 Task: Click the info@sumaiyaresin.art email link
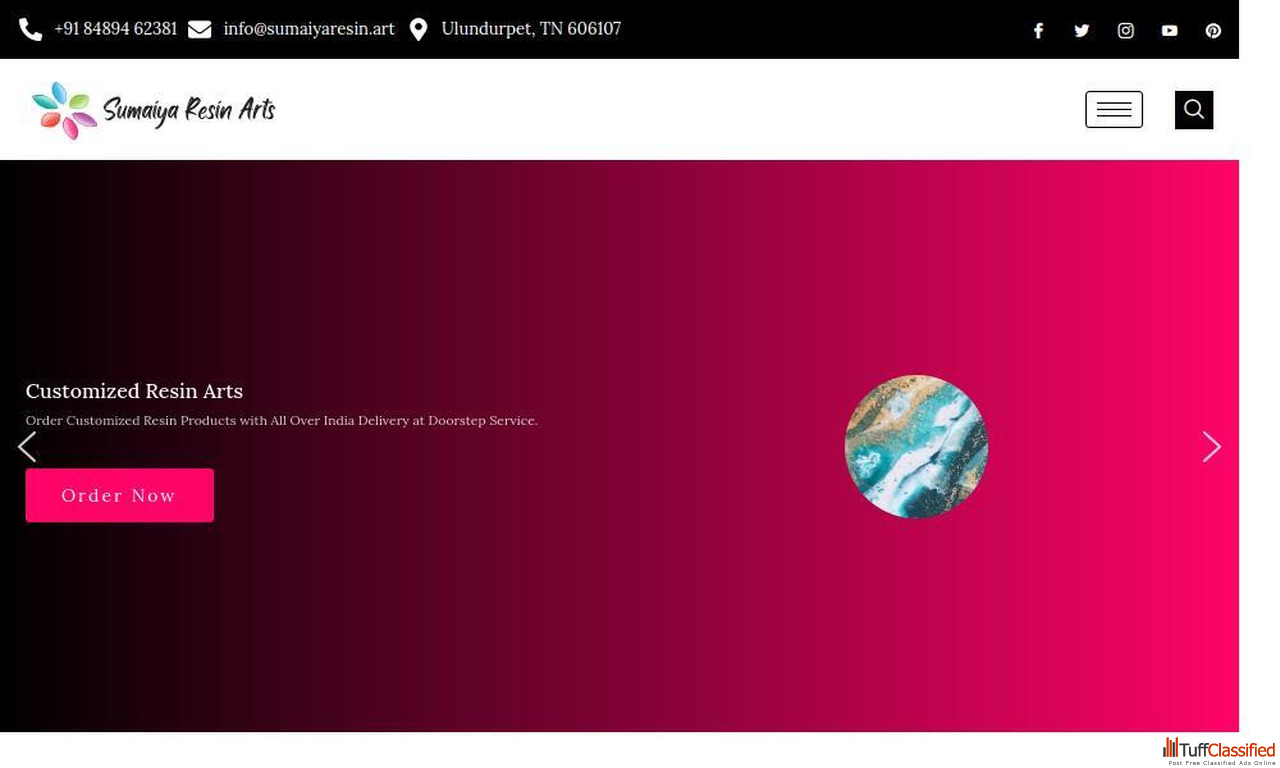(x=308, y=29)
